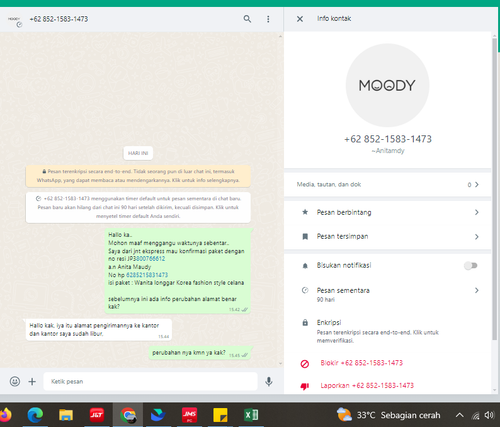The image size is (500, 427).
Task: Click the small contact avatar in chat header
Action: pyautogui.click(x=14, y=21)
